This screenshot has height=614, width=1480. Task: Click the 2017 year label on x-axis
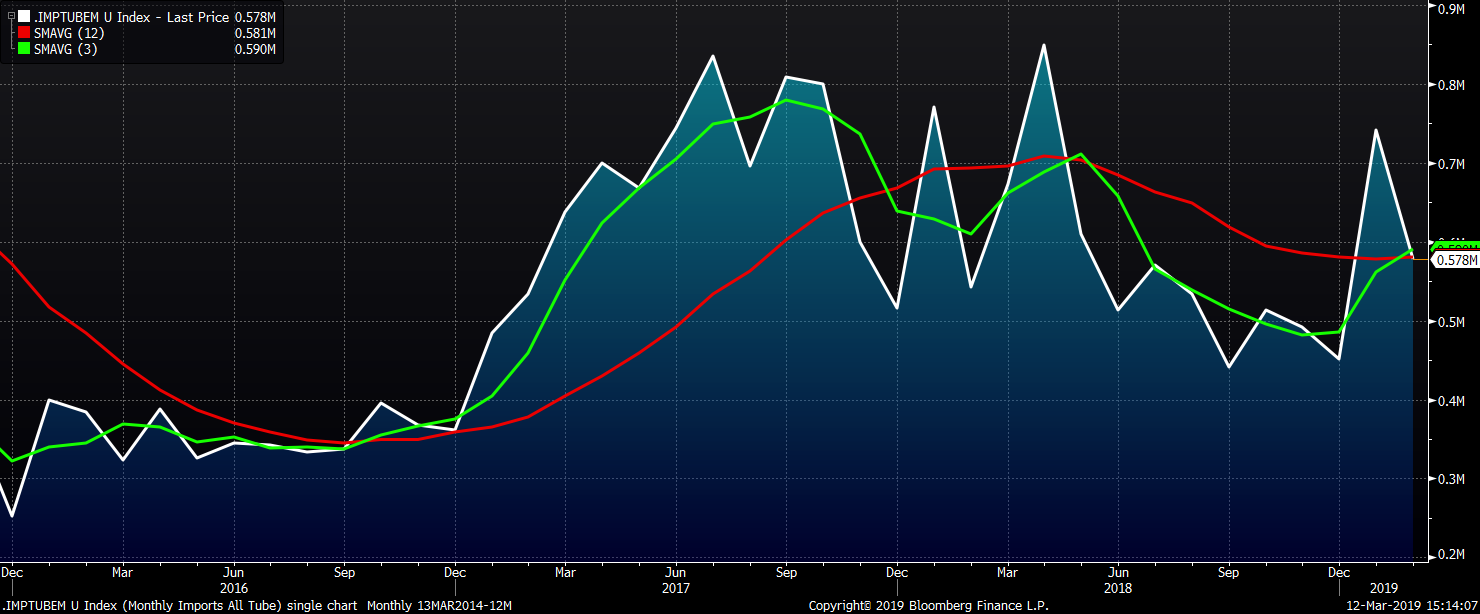676,589
